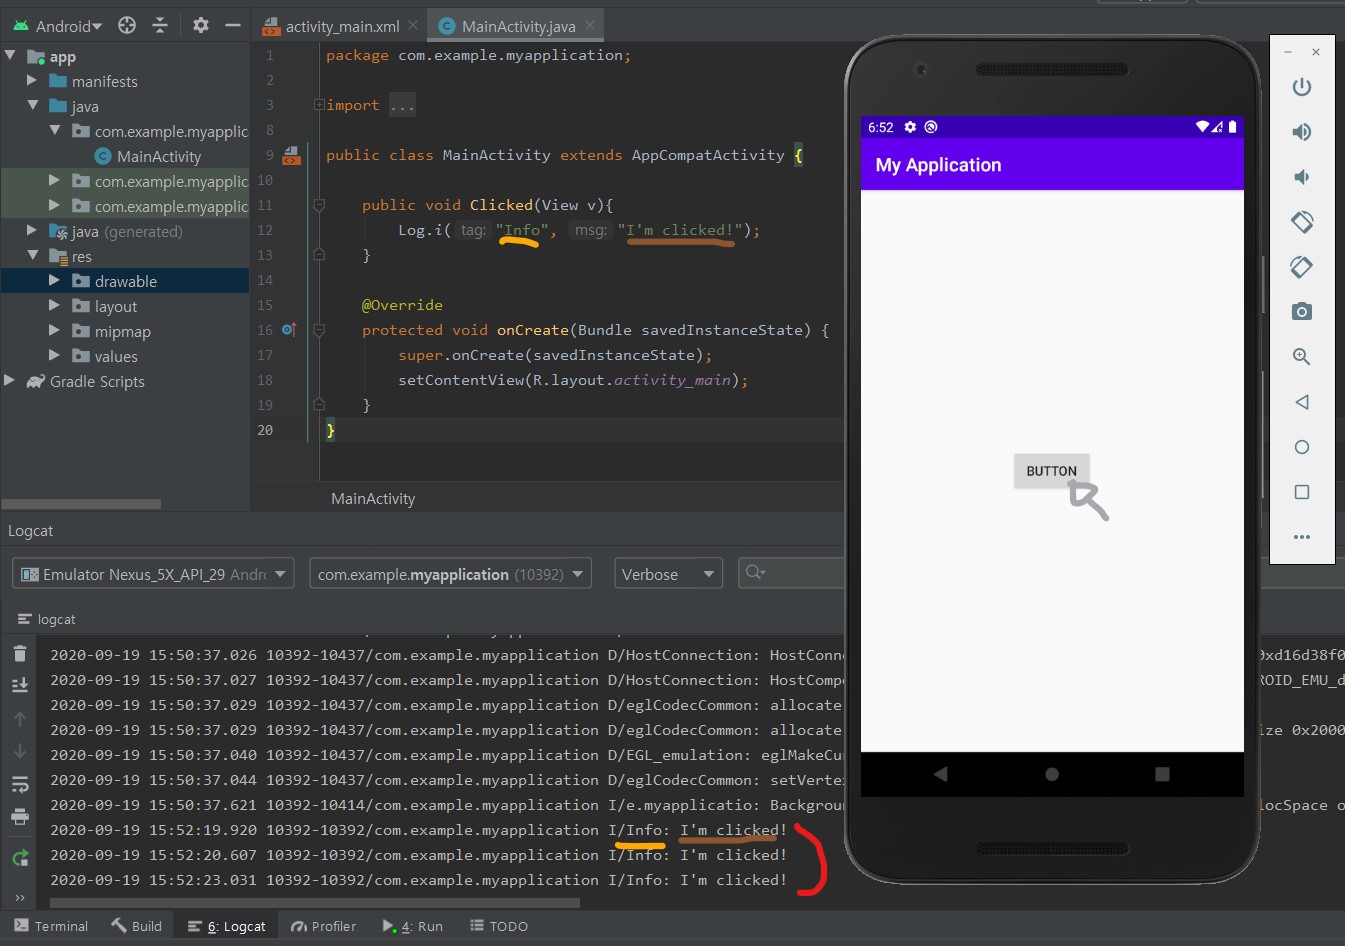Rotate emulator left
The width and height of the screenshot is (1345, 946).
click(1301, 222)
